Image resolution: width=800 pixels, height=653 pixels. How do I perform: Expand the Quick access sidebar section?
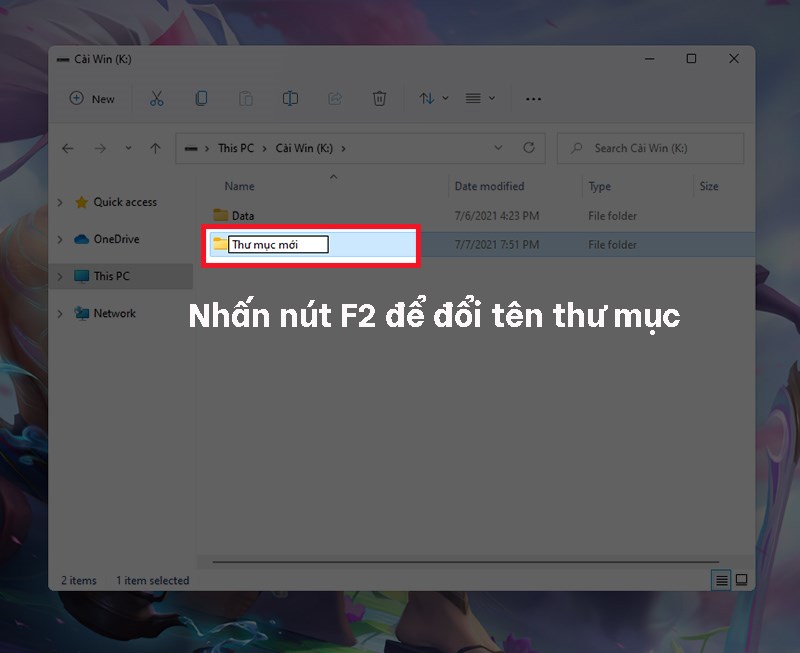pyautogui.click(x=60, y=202)
